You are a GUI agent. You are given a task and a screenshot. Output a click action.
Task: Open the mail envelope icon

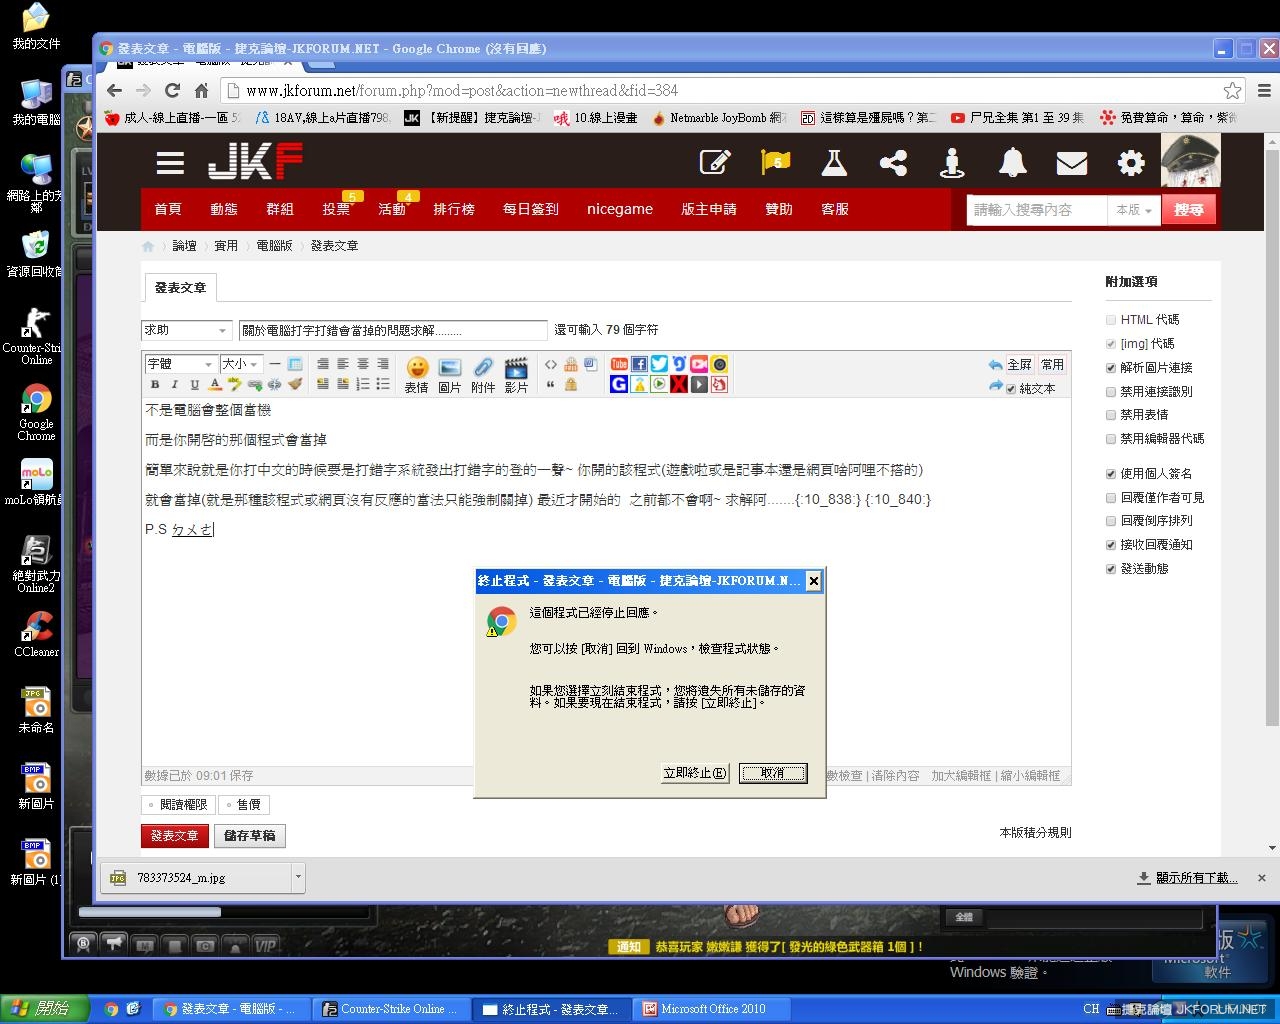tap(1071, 162)
